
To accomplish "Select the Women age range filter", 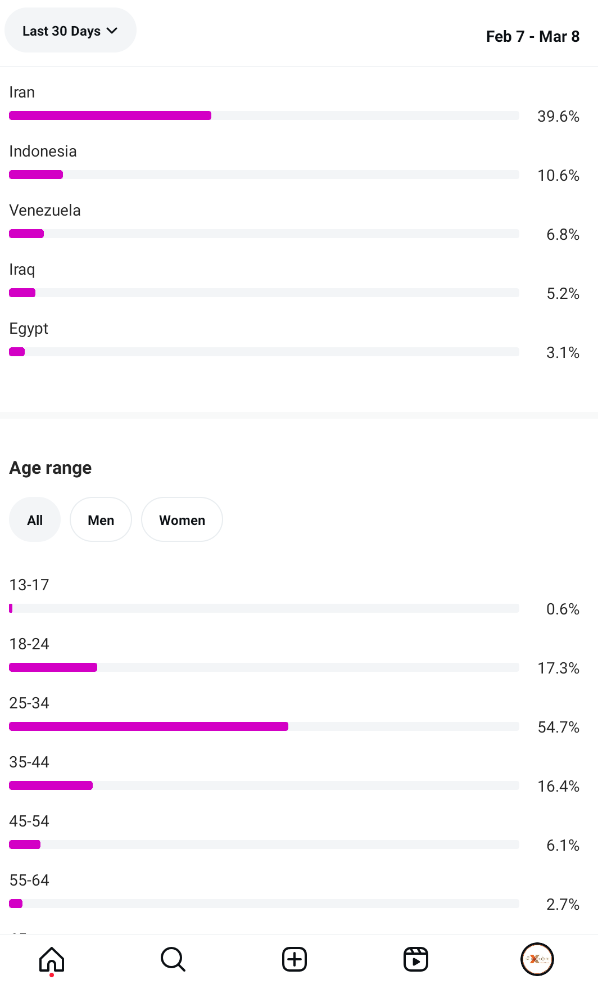I will tap(182, 520).
